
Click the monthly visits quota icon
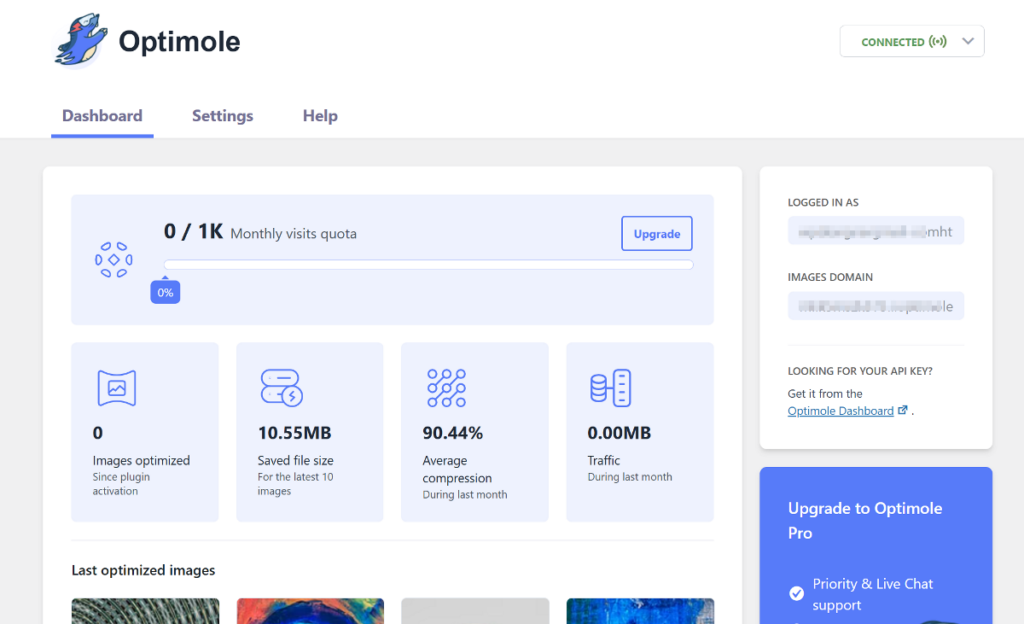click(115, 259)
